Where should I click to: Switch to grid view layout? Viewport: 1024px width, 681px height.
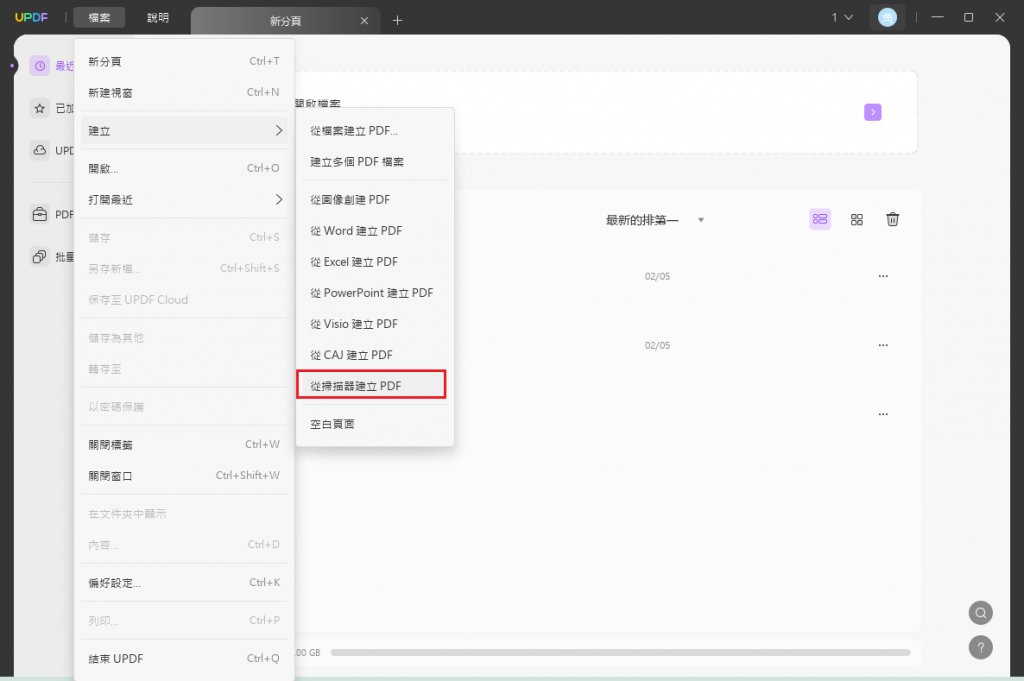[x=857, y=219]
